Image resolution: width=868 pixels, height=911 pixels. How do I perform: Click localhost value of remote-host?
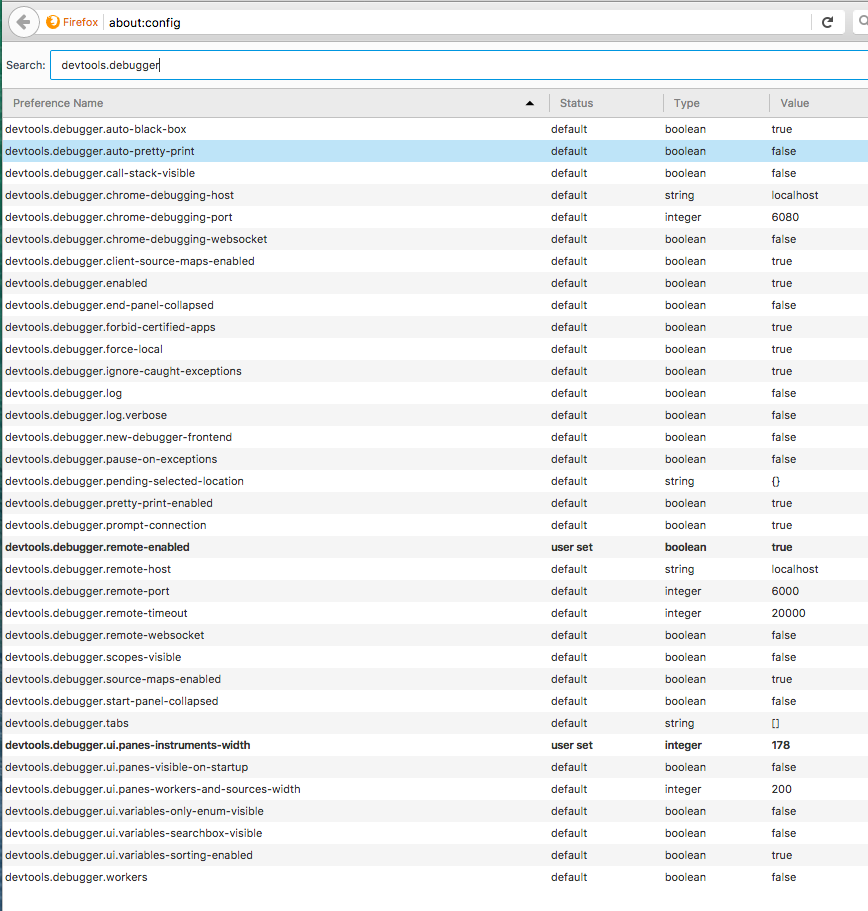[x=795, y=569]
